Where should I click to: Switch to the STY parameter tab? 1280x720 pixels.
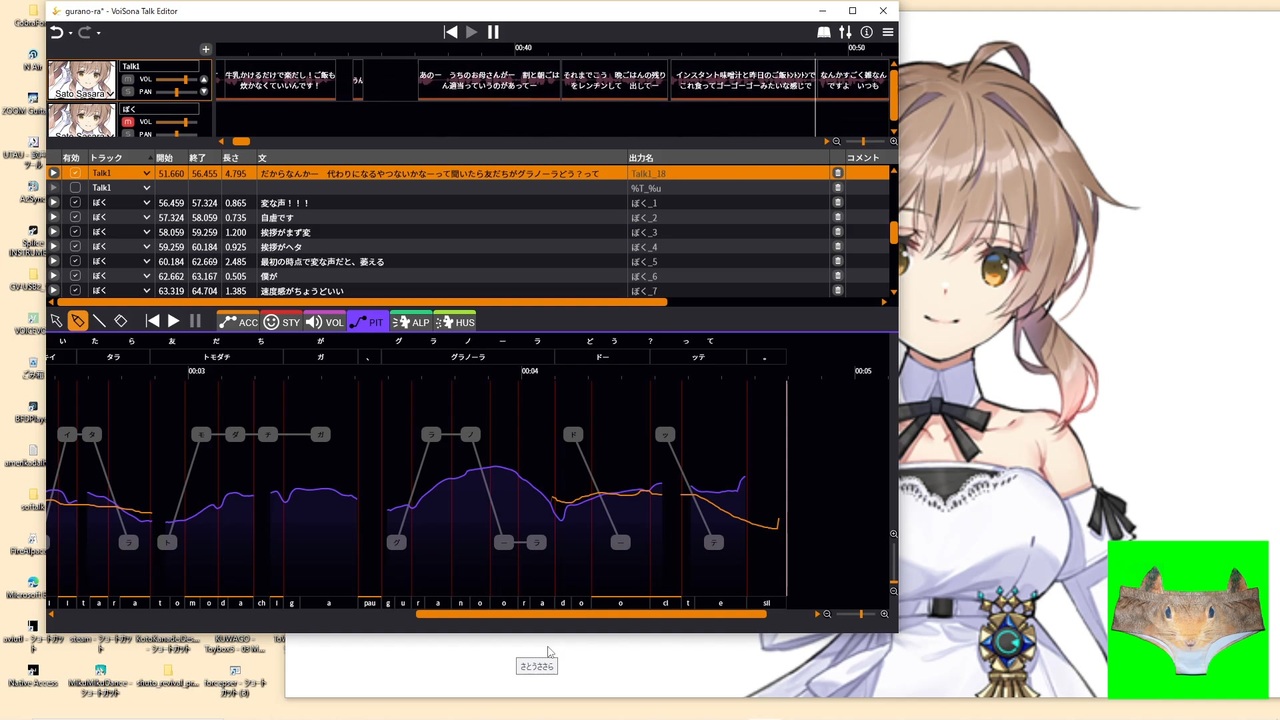pos(282,322)
